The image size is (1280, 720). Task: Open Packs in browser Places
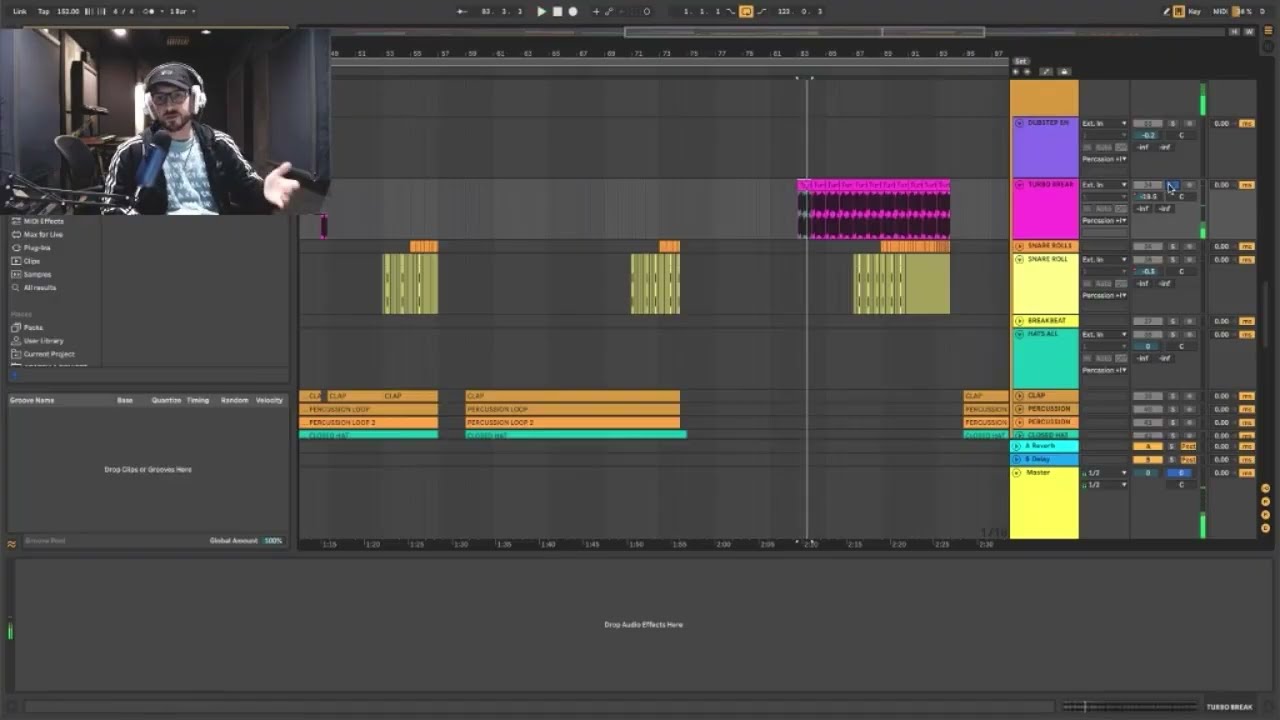click(x=33, y=328)
